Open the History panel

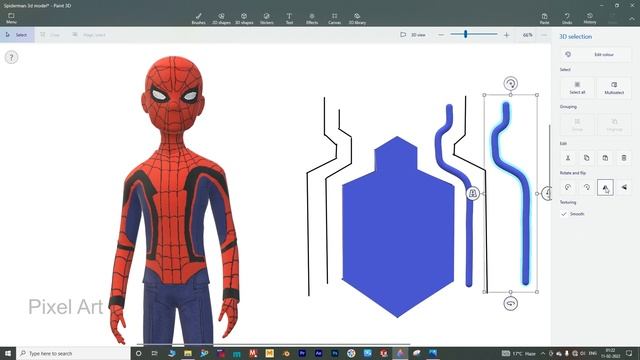coord(590,18)
